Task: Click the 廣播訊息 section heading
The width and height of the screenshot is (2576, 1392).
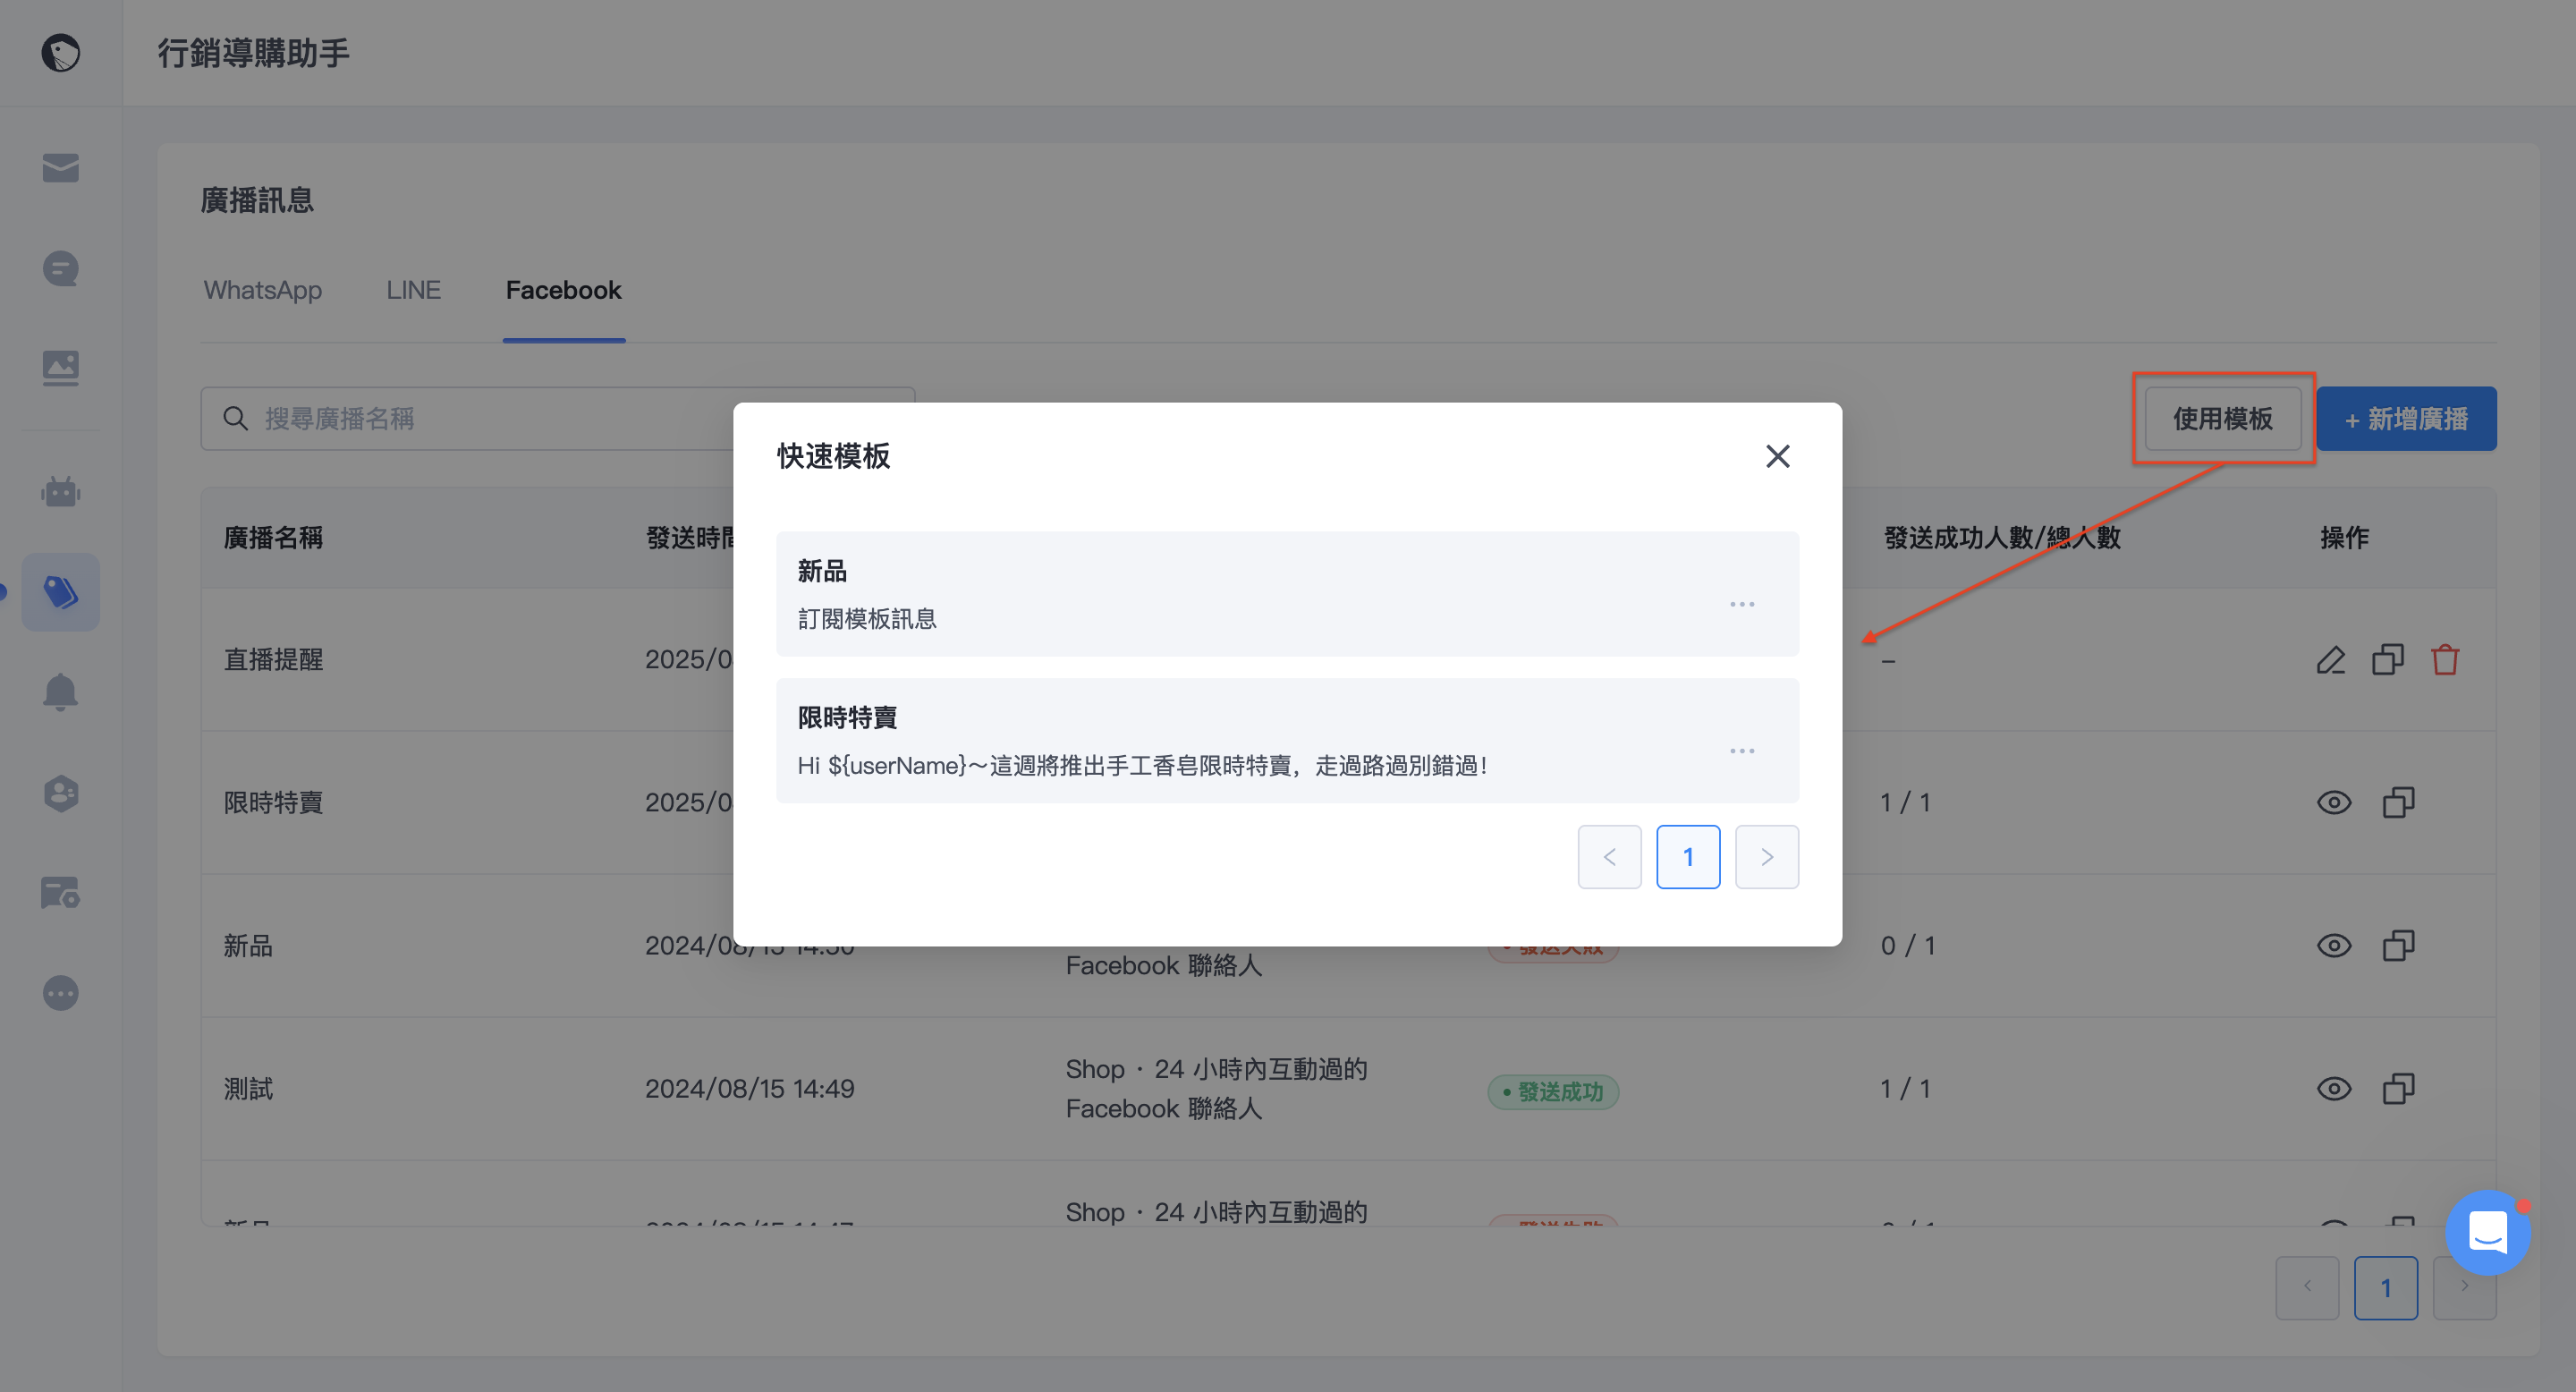Action: 257,200
